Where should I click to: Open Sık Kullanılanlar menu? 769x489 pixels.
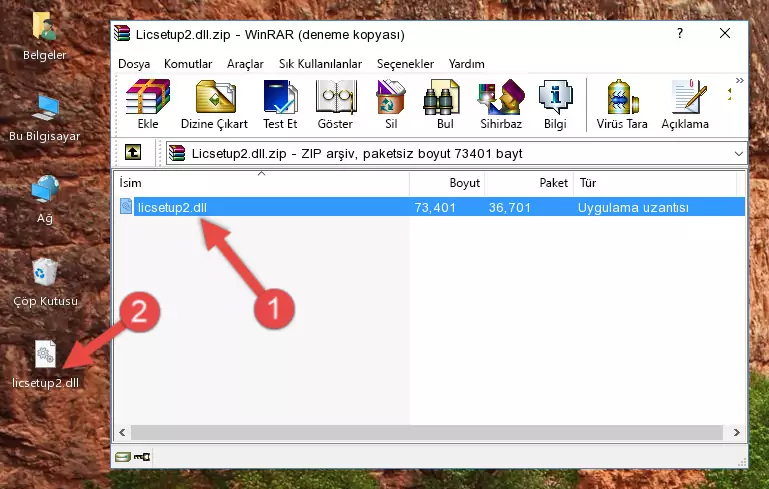click(320, 64)
